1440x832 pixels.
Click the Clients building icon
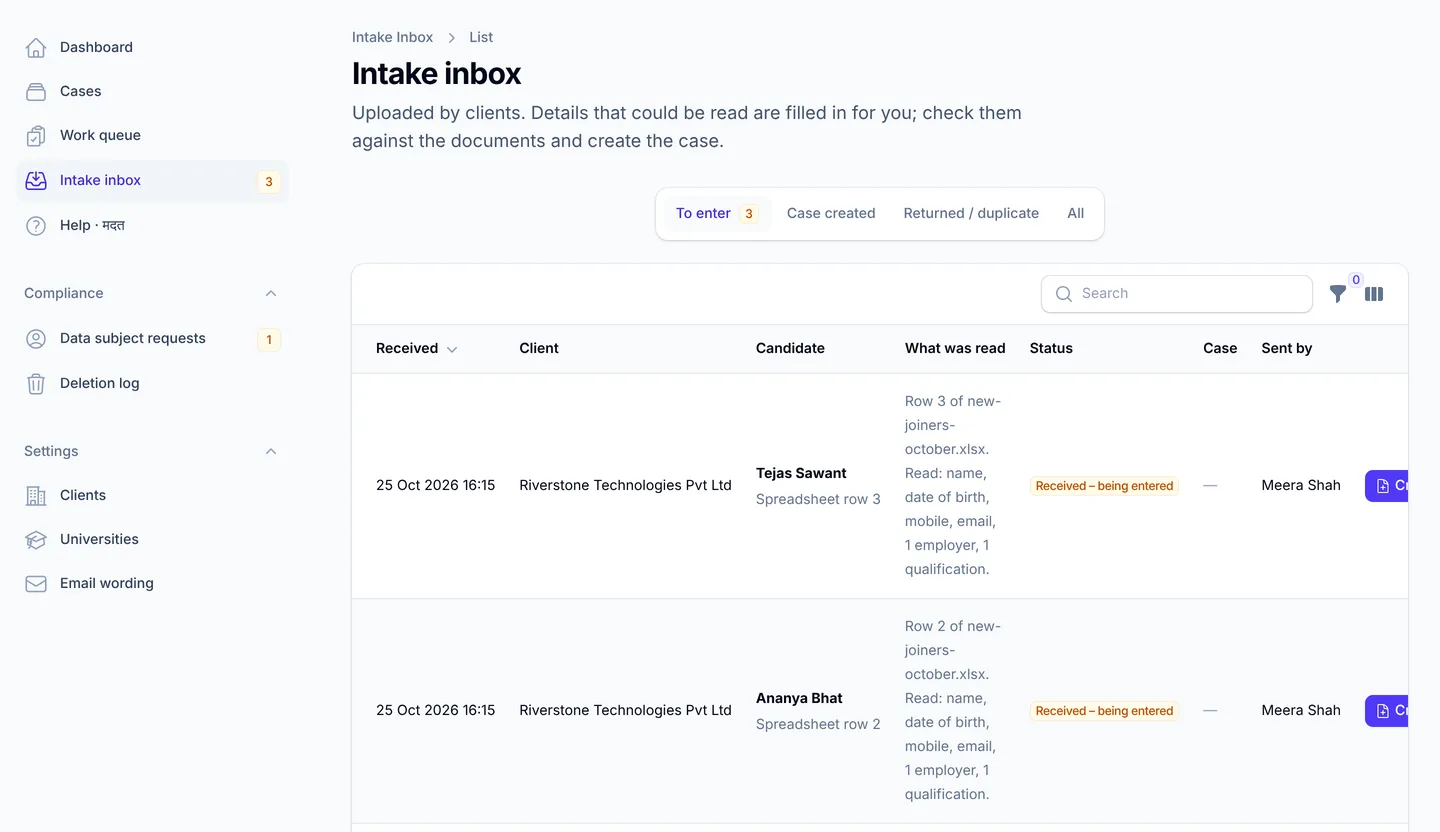(x=36, y=495)
